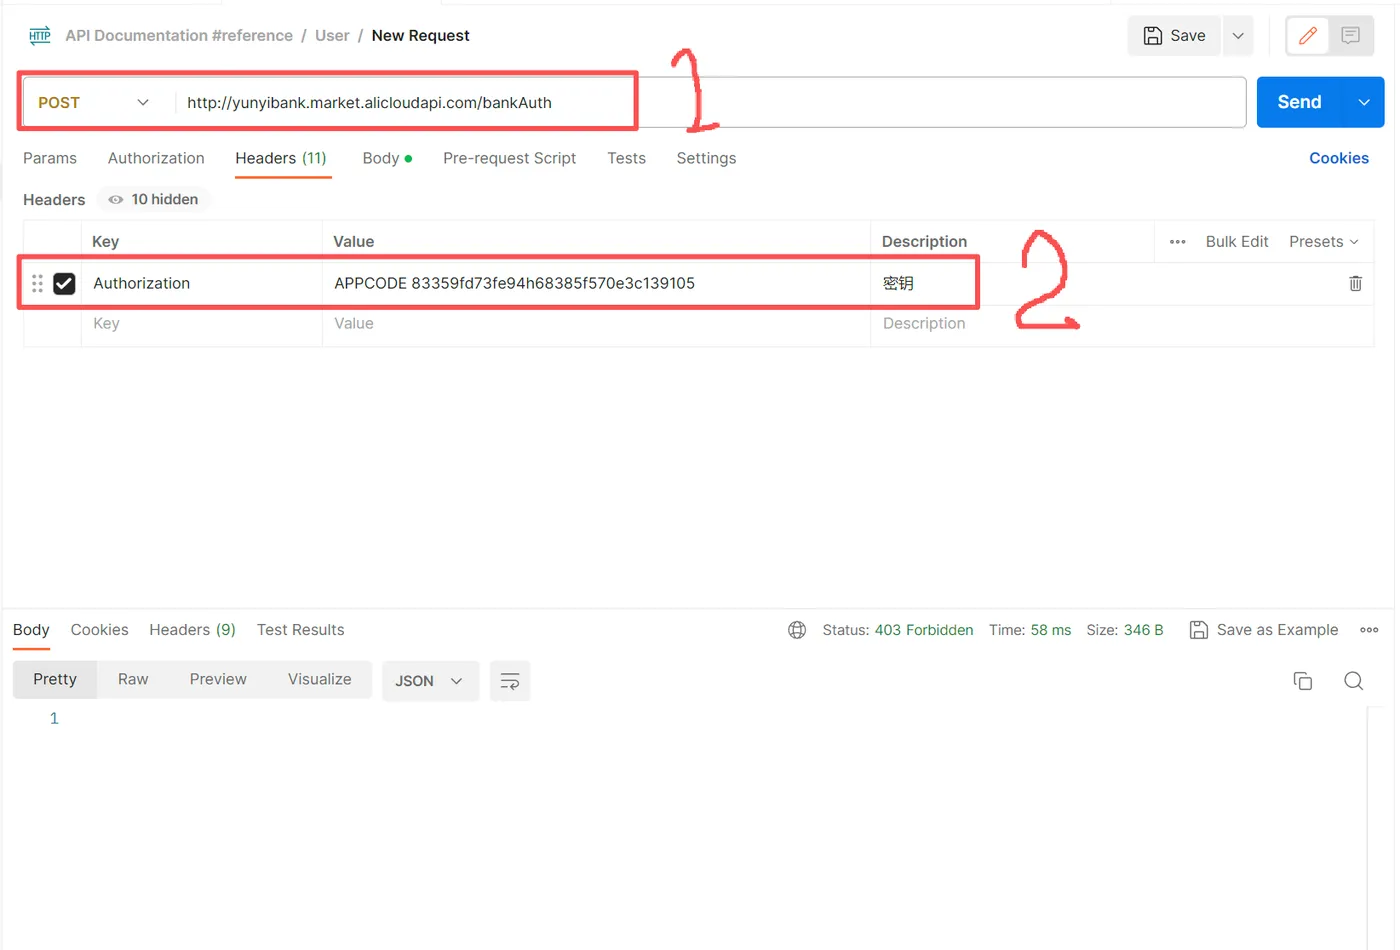The width and height of the screenshot is (1400, 950).
Task: Open the header table options ellipsis
Action: [x=1177, y=242]
